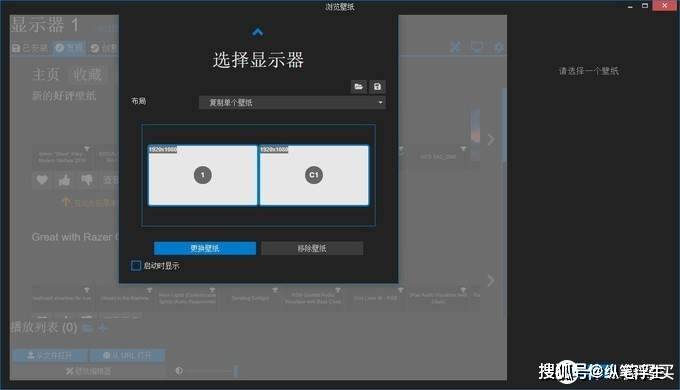Screen dimensions: 680x390
Task: Switch to the 收藏 tab
Action: (87, 75)
